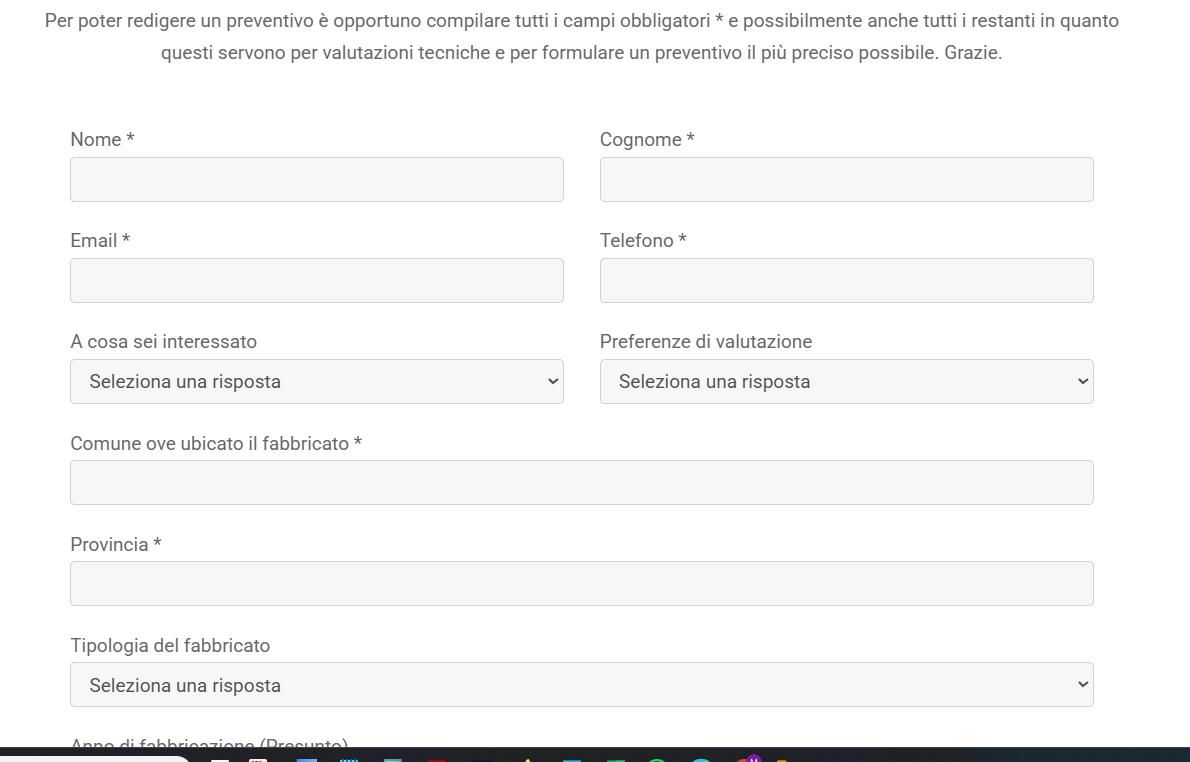
Task: Open the A cosa sei interessato dropdown
Action: [317, 381]
